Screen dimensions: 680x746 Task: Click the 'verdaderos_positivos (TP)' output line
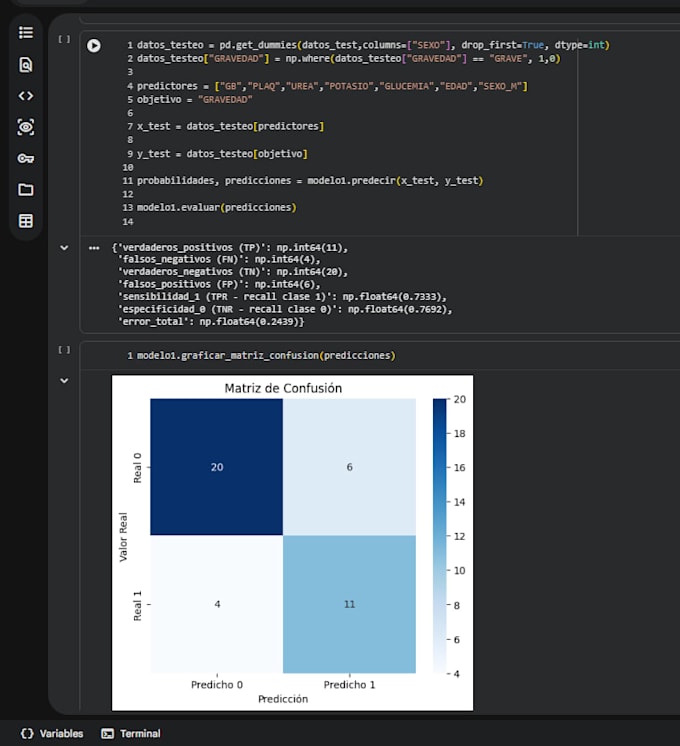pyautogui.click(x=230, y=247)
